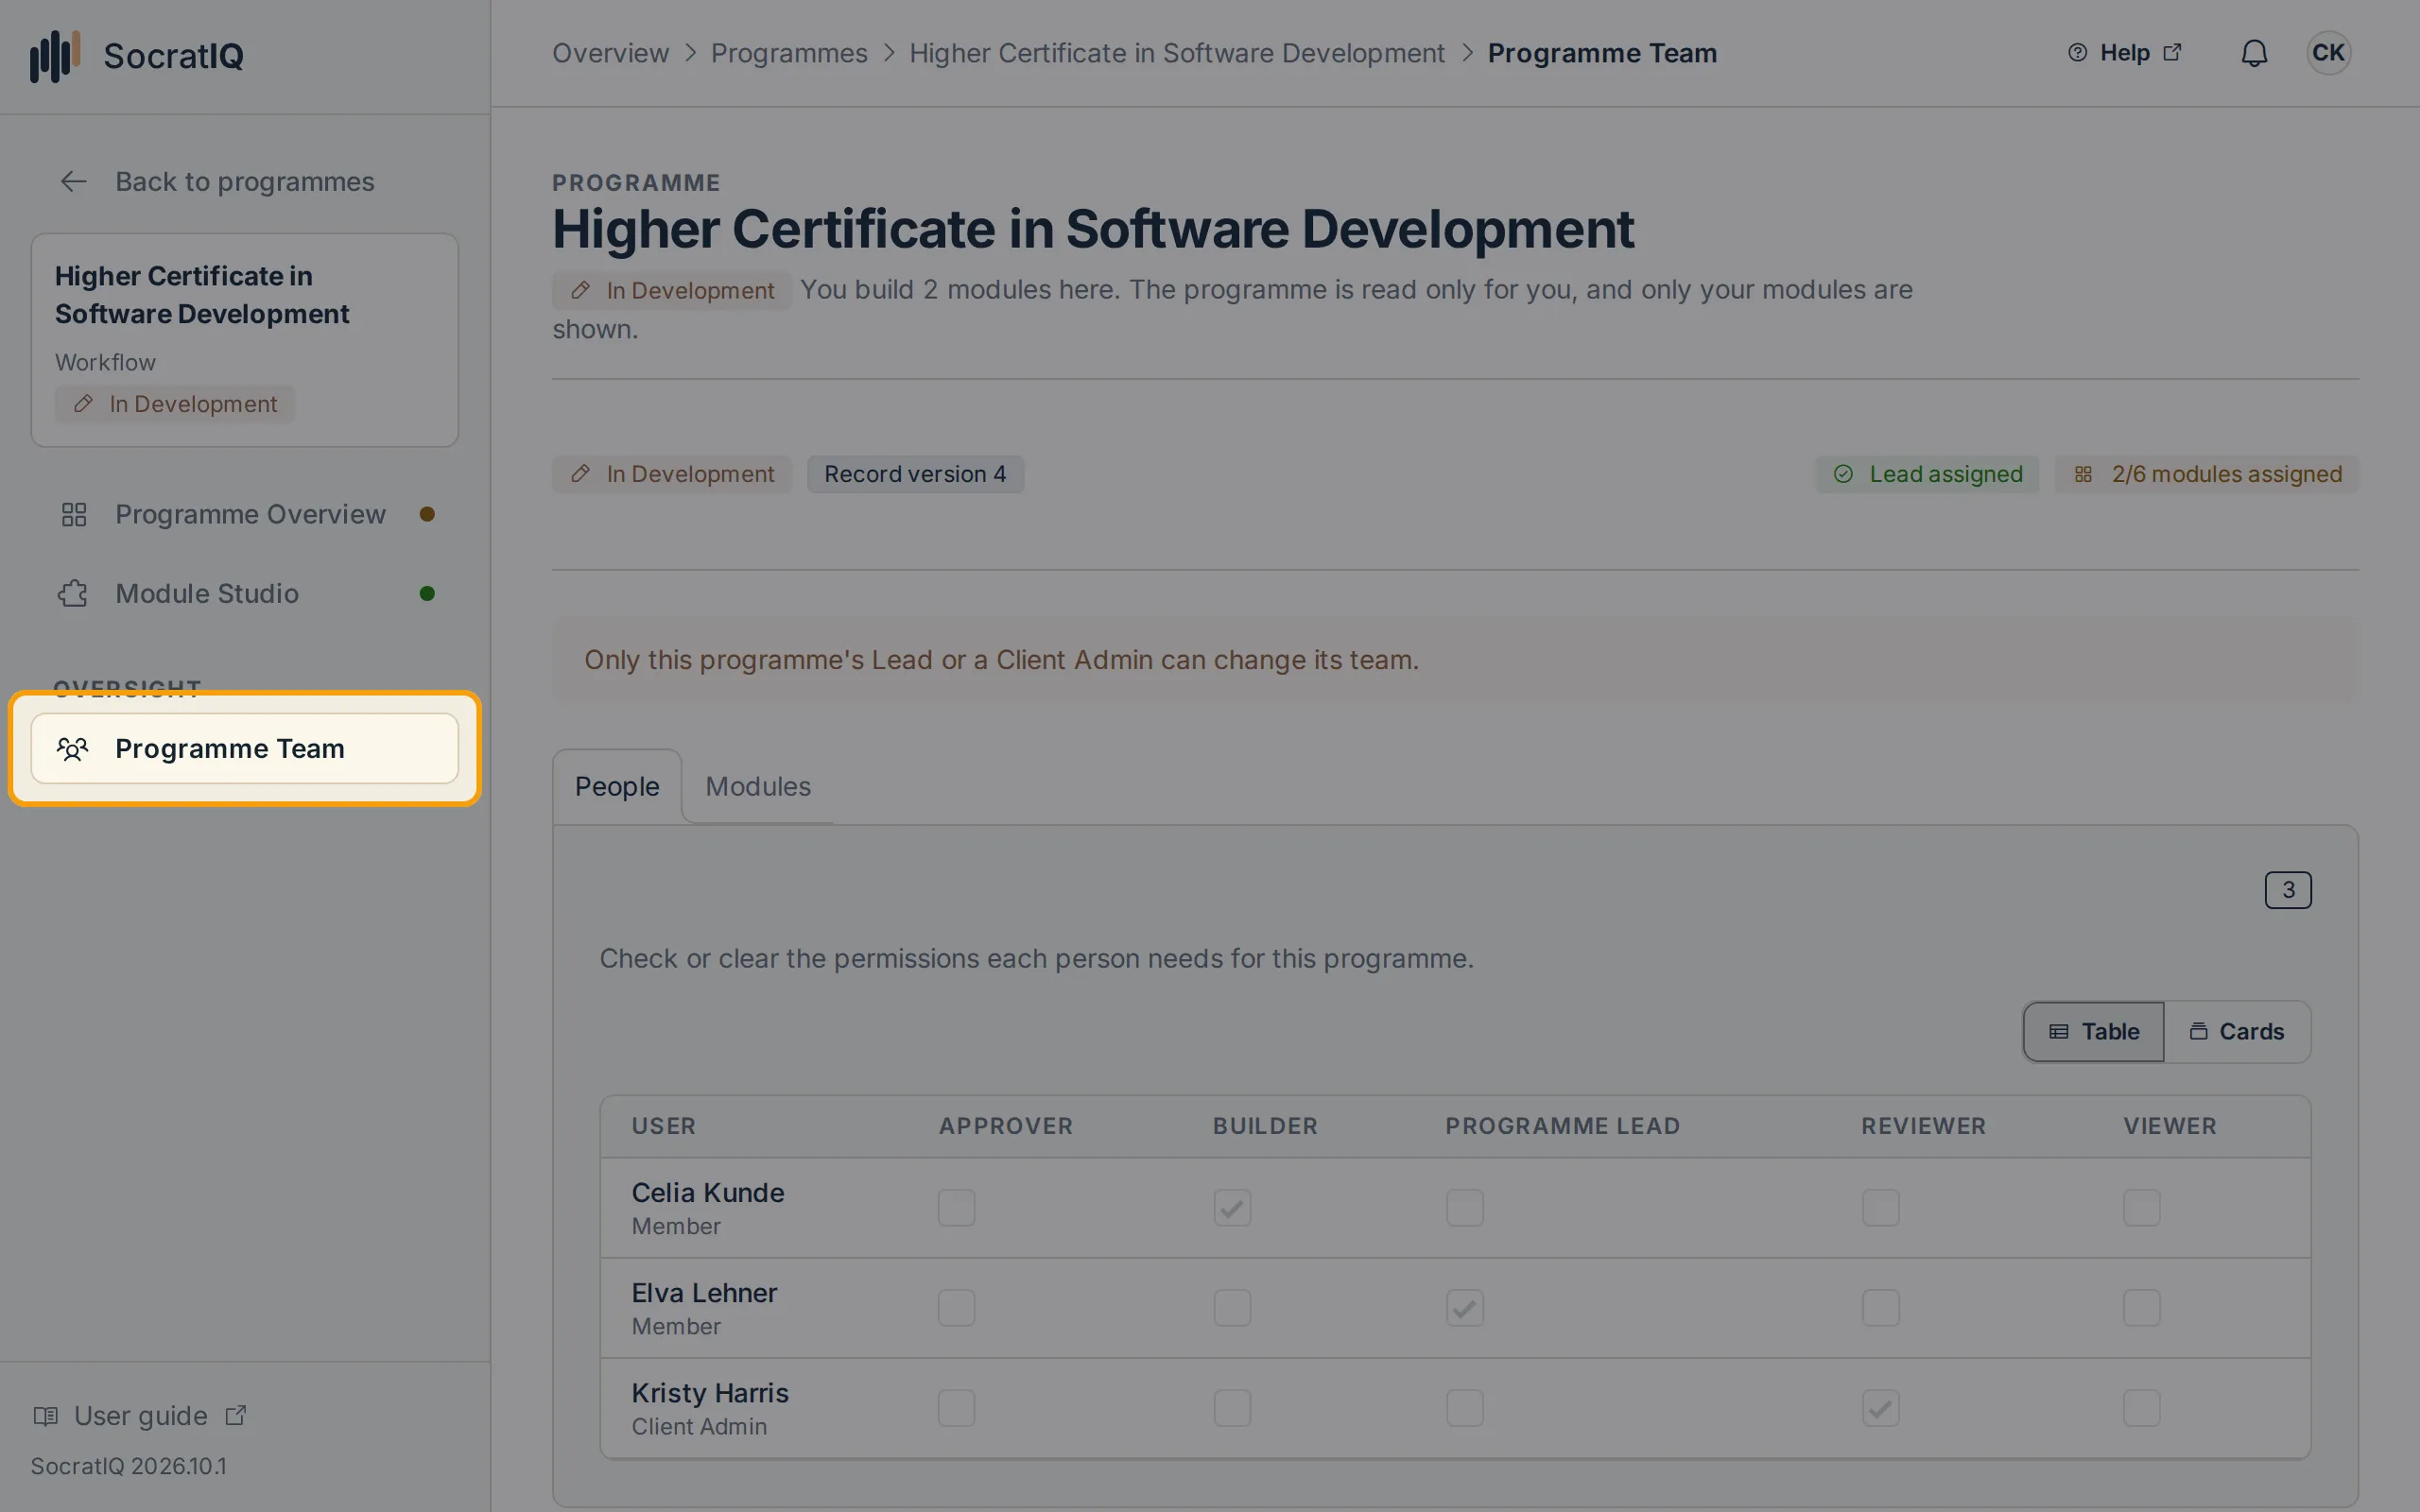Image resolution: width=2420 pixels, height=1512 pixels.
Task: Click the Module Studio puzzle icon
Action: coord(73,593)
